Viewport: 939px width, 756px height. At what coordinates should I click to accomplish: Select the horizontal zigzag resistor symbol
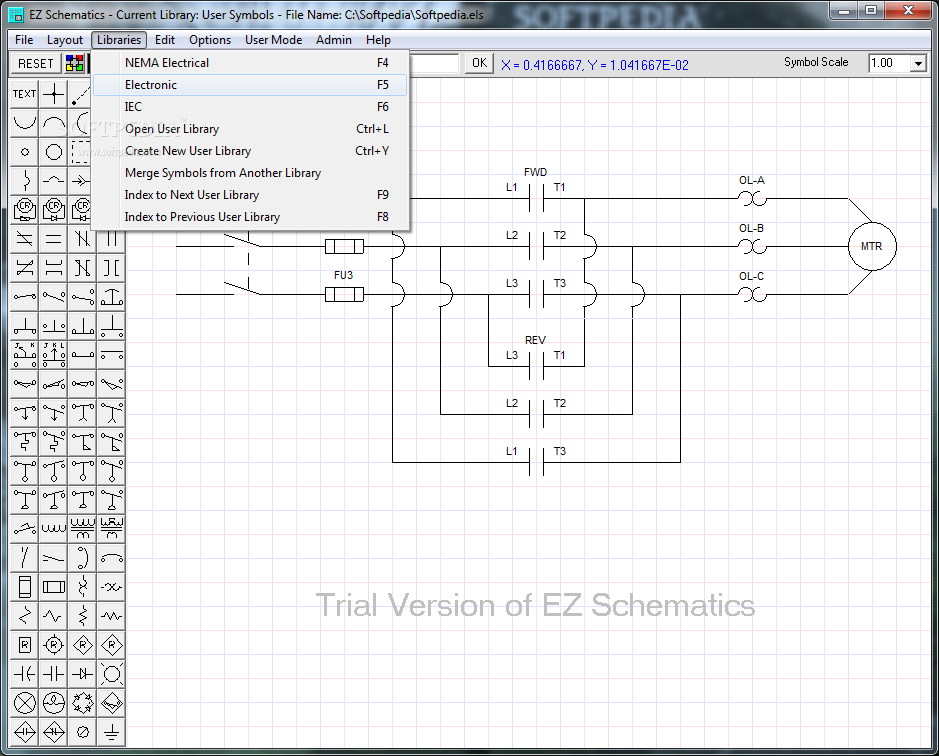pyautogui.click(x=111, y=616)
